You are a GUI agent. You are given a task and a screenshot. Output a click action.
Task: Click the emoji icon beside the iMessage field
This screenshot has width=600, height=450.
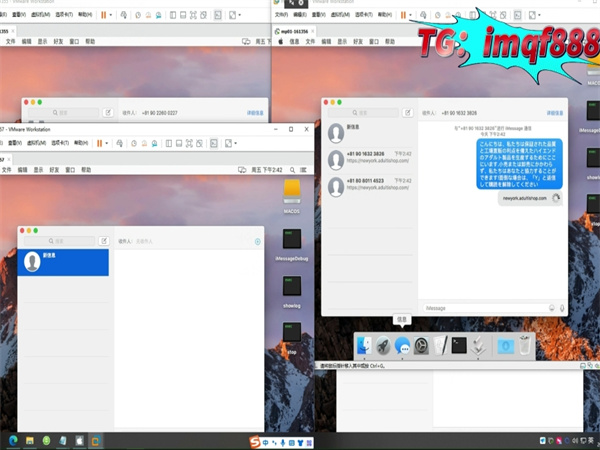tap(551, 307)
